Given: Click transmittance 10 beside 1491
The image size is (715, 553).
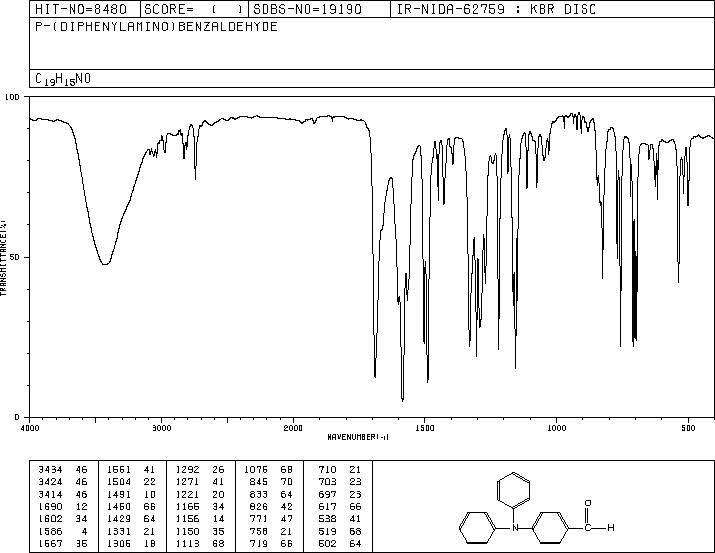Looking at the screenshot, I should (x=150, y=494).
